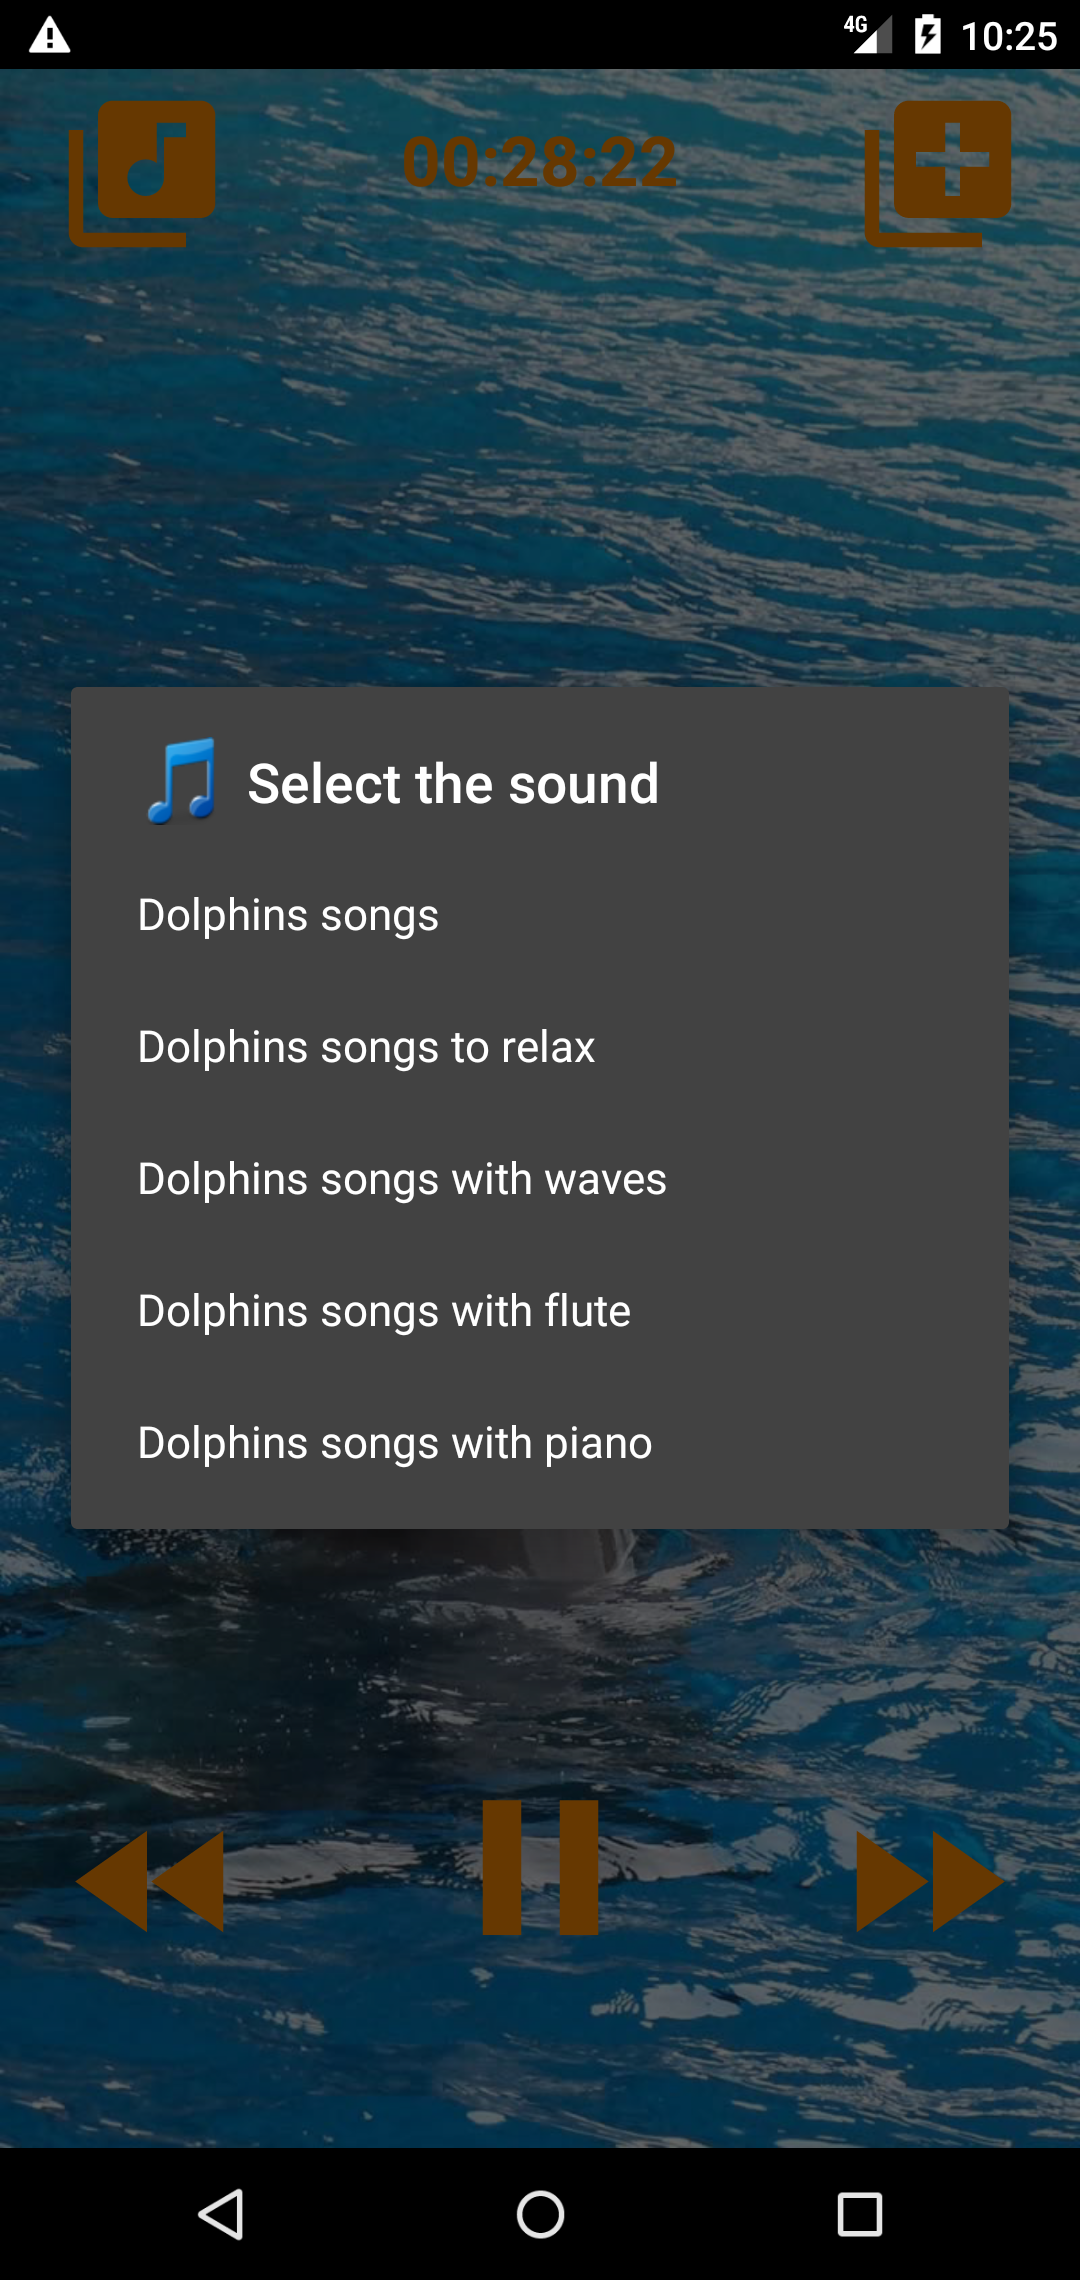
Task: Pause the current playback
Action: tap(540, 1867)
